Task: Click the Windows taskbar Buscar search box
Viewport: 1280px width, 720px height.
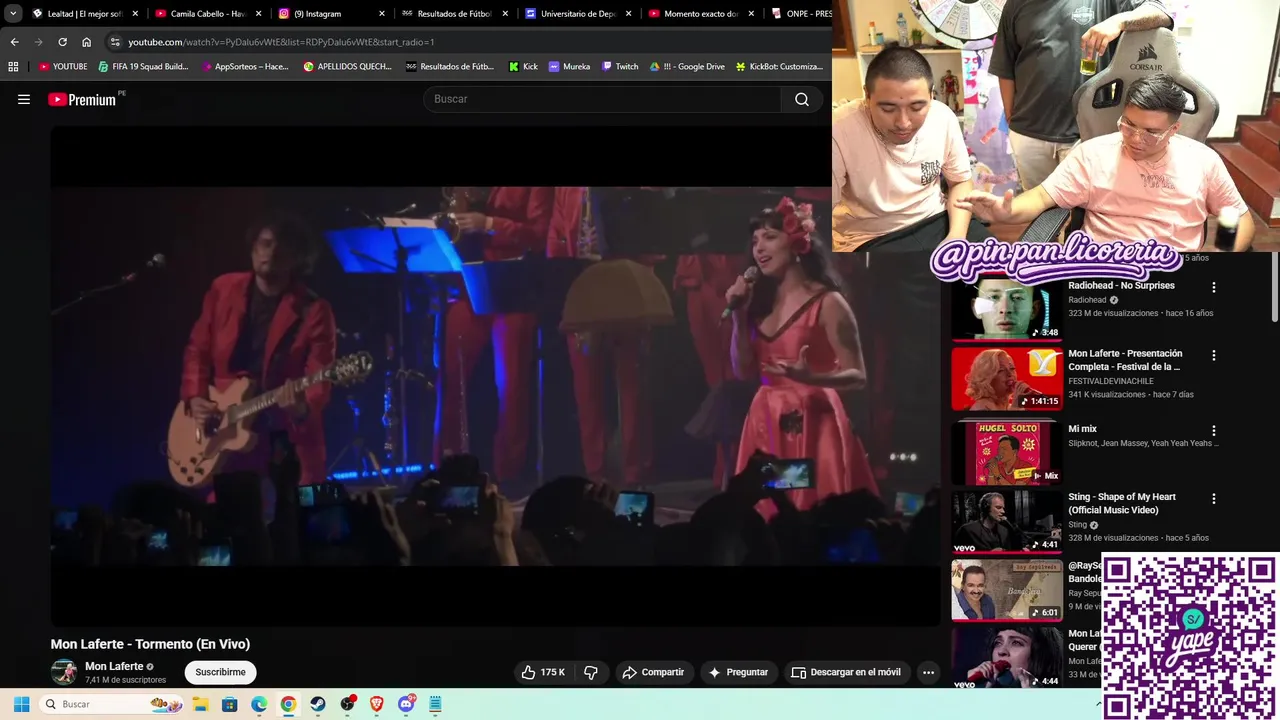Action: click(x=112, y=704)
